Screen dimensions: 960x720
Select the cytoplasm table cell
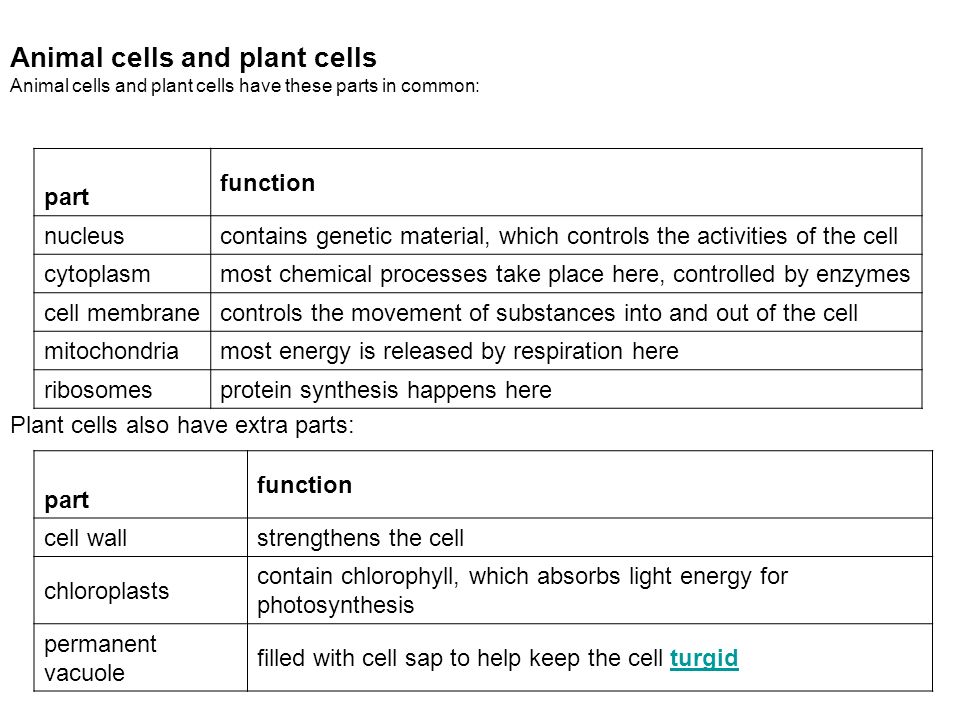coord(122,274)
